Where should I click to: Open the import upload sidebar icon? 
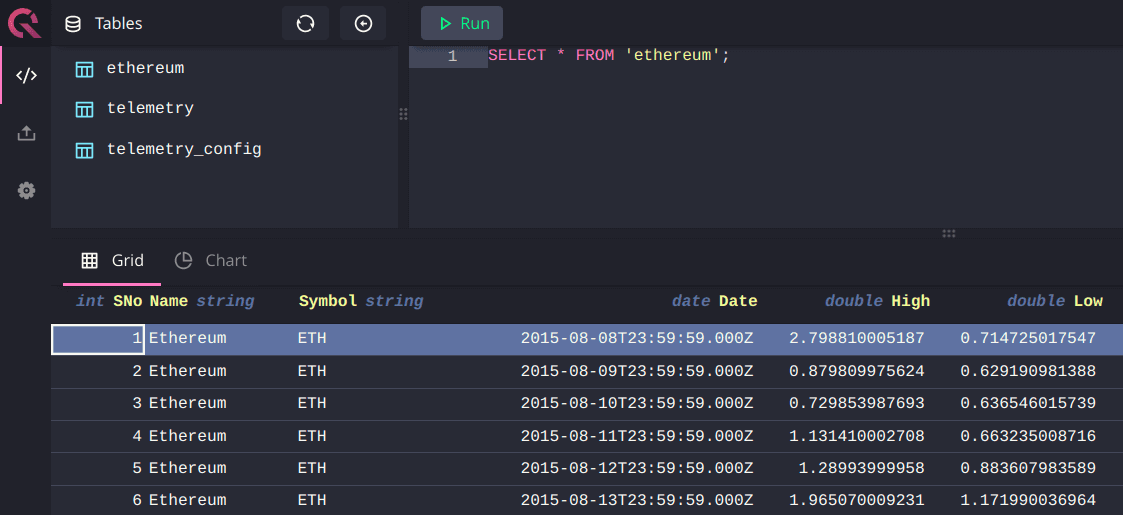27,133
